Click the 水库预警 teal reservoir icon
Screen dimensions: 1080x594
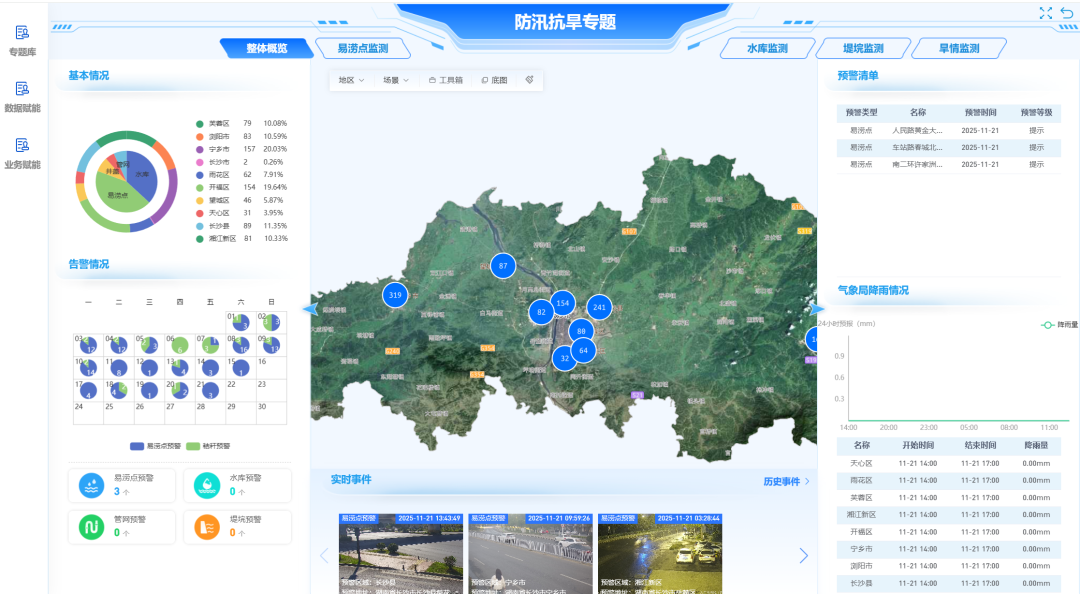(207, 485)
